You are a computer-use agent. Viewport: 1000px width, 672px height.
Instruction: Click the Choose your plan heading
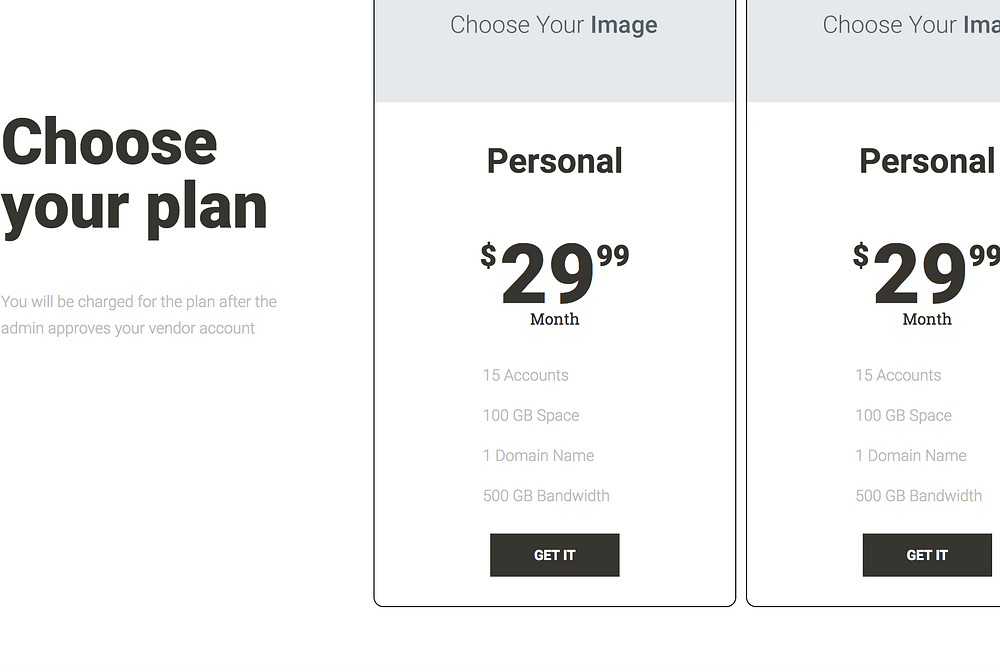[x=135, y=175]
